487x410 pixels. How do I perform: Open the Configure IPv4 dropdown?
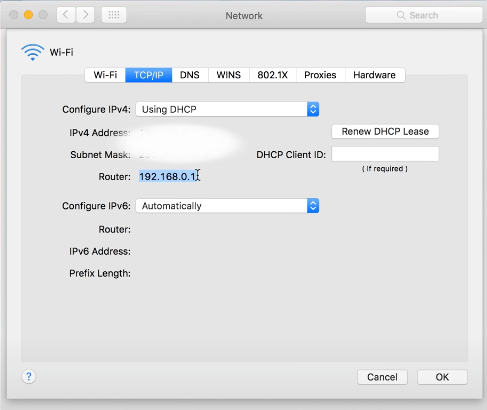point(227,109)
